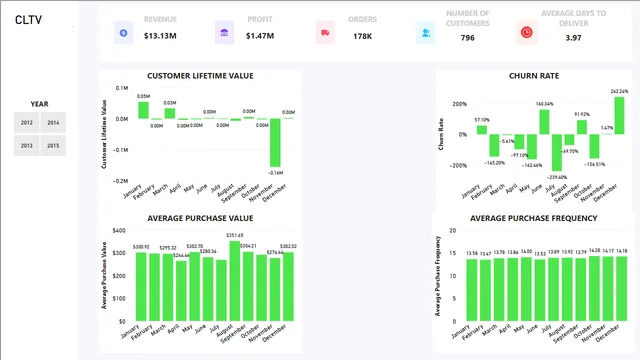This screenshot has width=640, height=360.
Task: Select the January bar in Customer Lifetime Value
Action: 143,110
